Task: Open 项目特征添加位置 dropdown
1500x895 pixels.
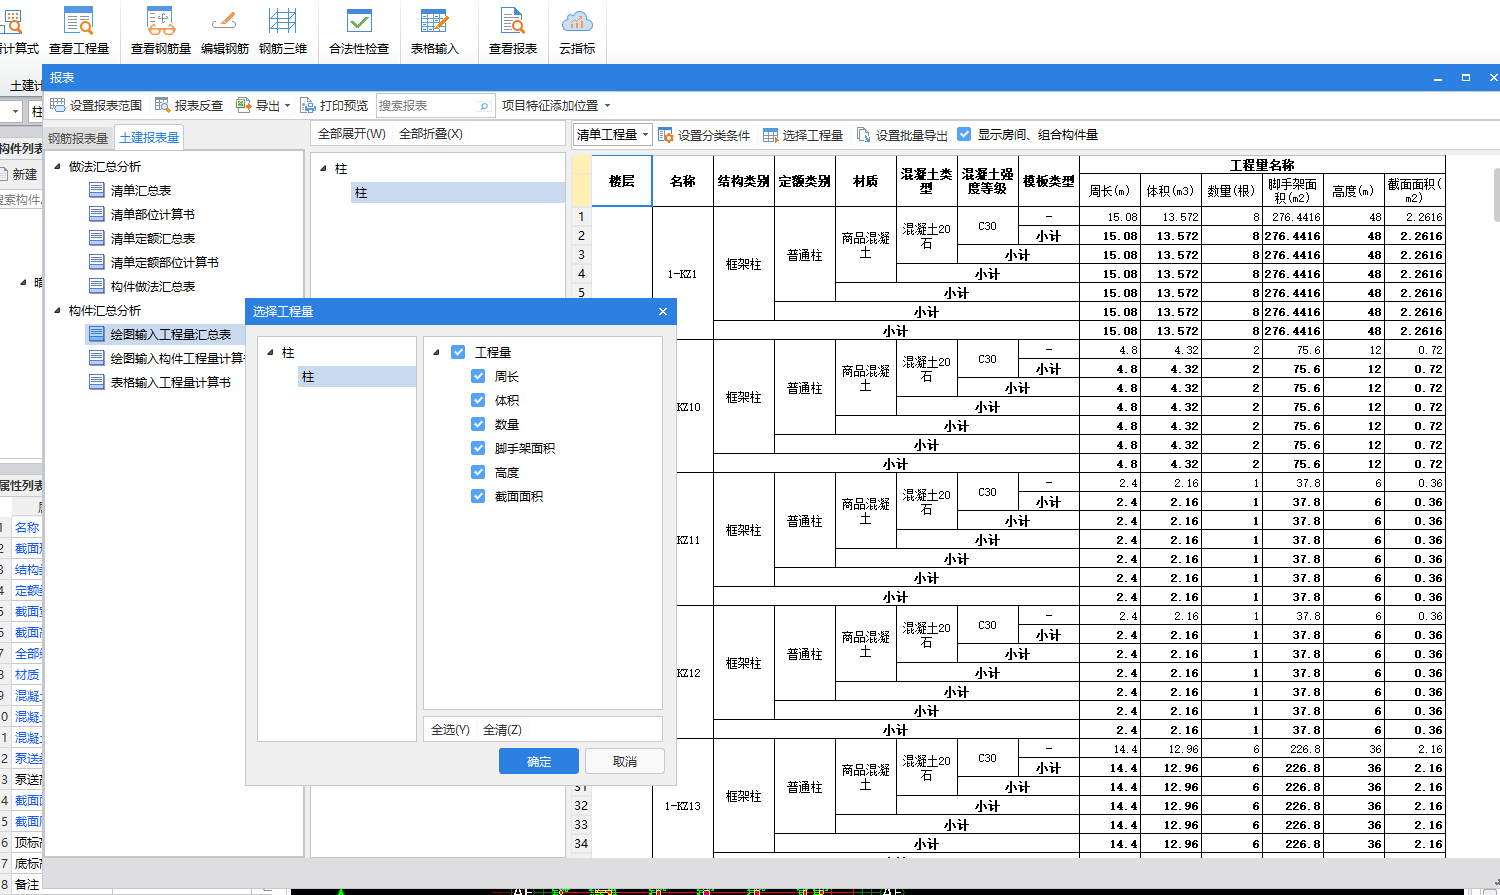Action: pos(555,105)
